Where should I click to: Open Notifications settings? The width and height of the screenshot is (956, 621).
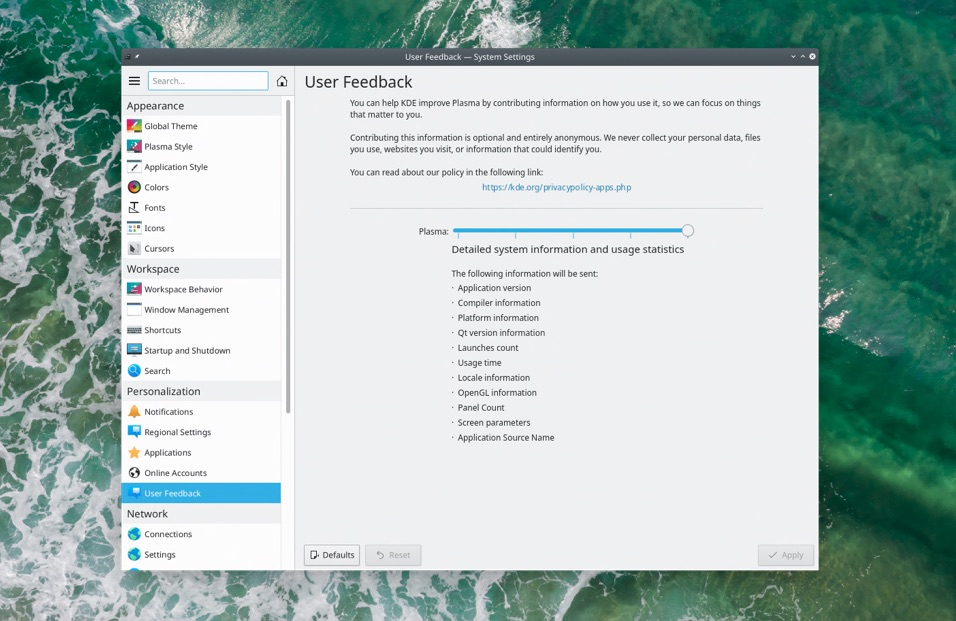(168, 412)
